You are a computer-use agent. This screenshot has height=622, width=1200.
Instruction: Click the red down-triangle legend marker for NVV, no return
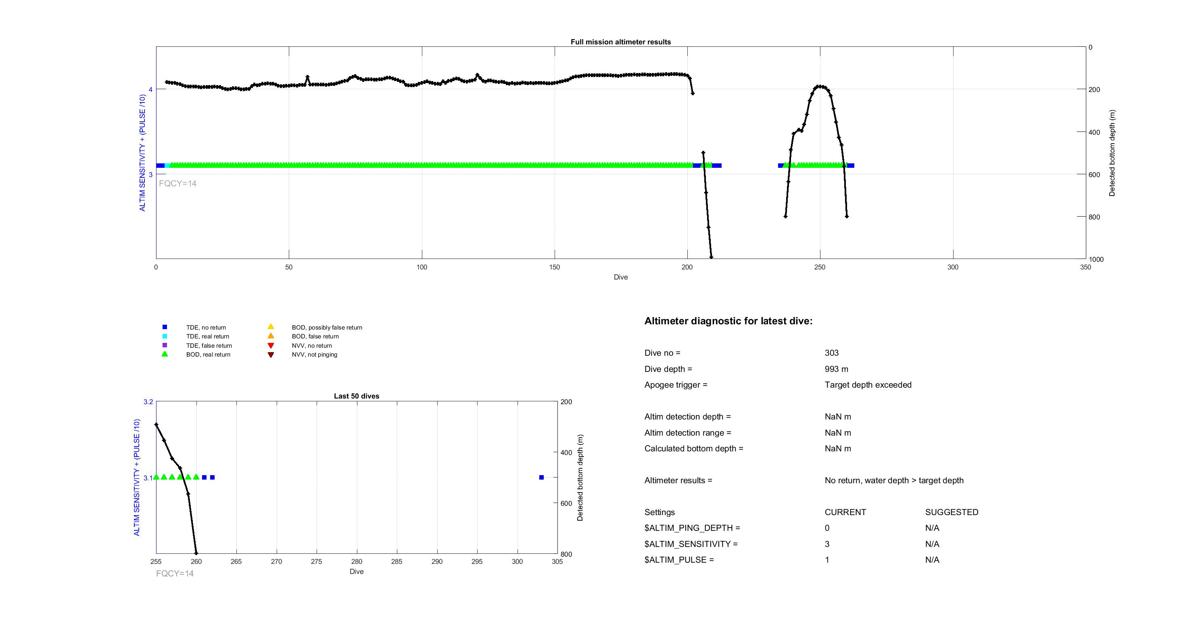[x=270, y=345]
